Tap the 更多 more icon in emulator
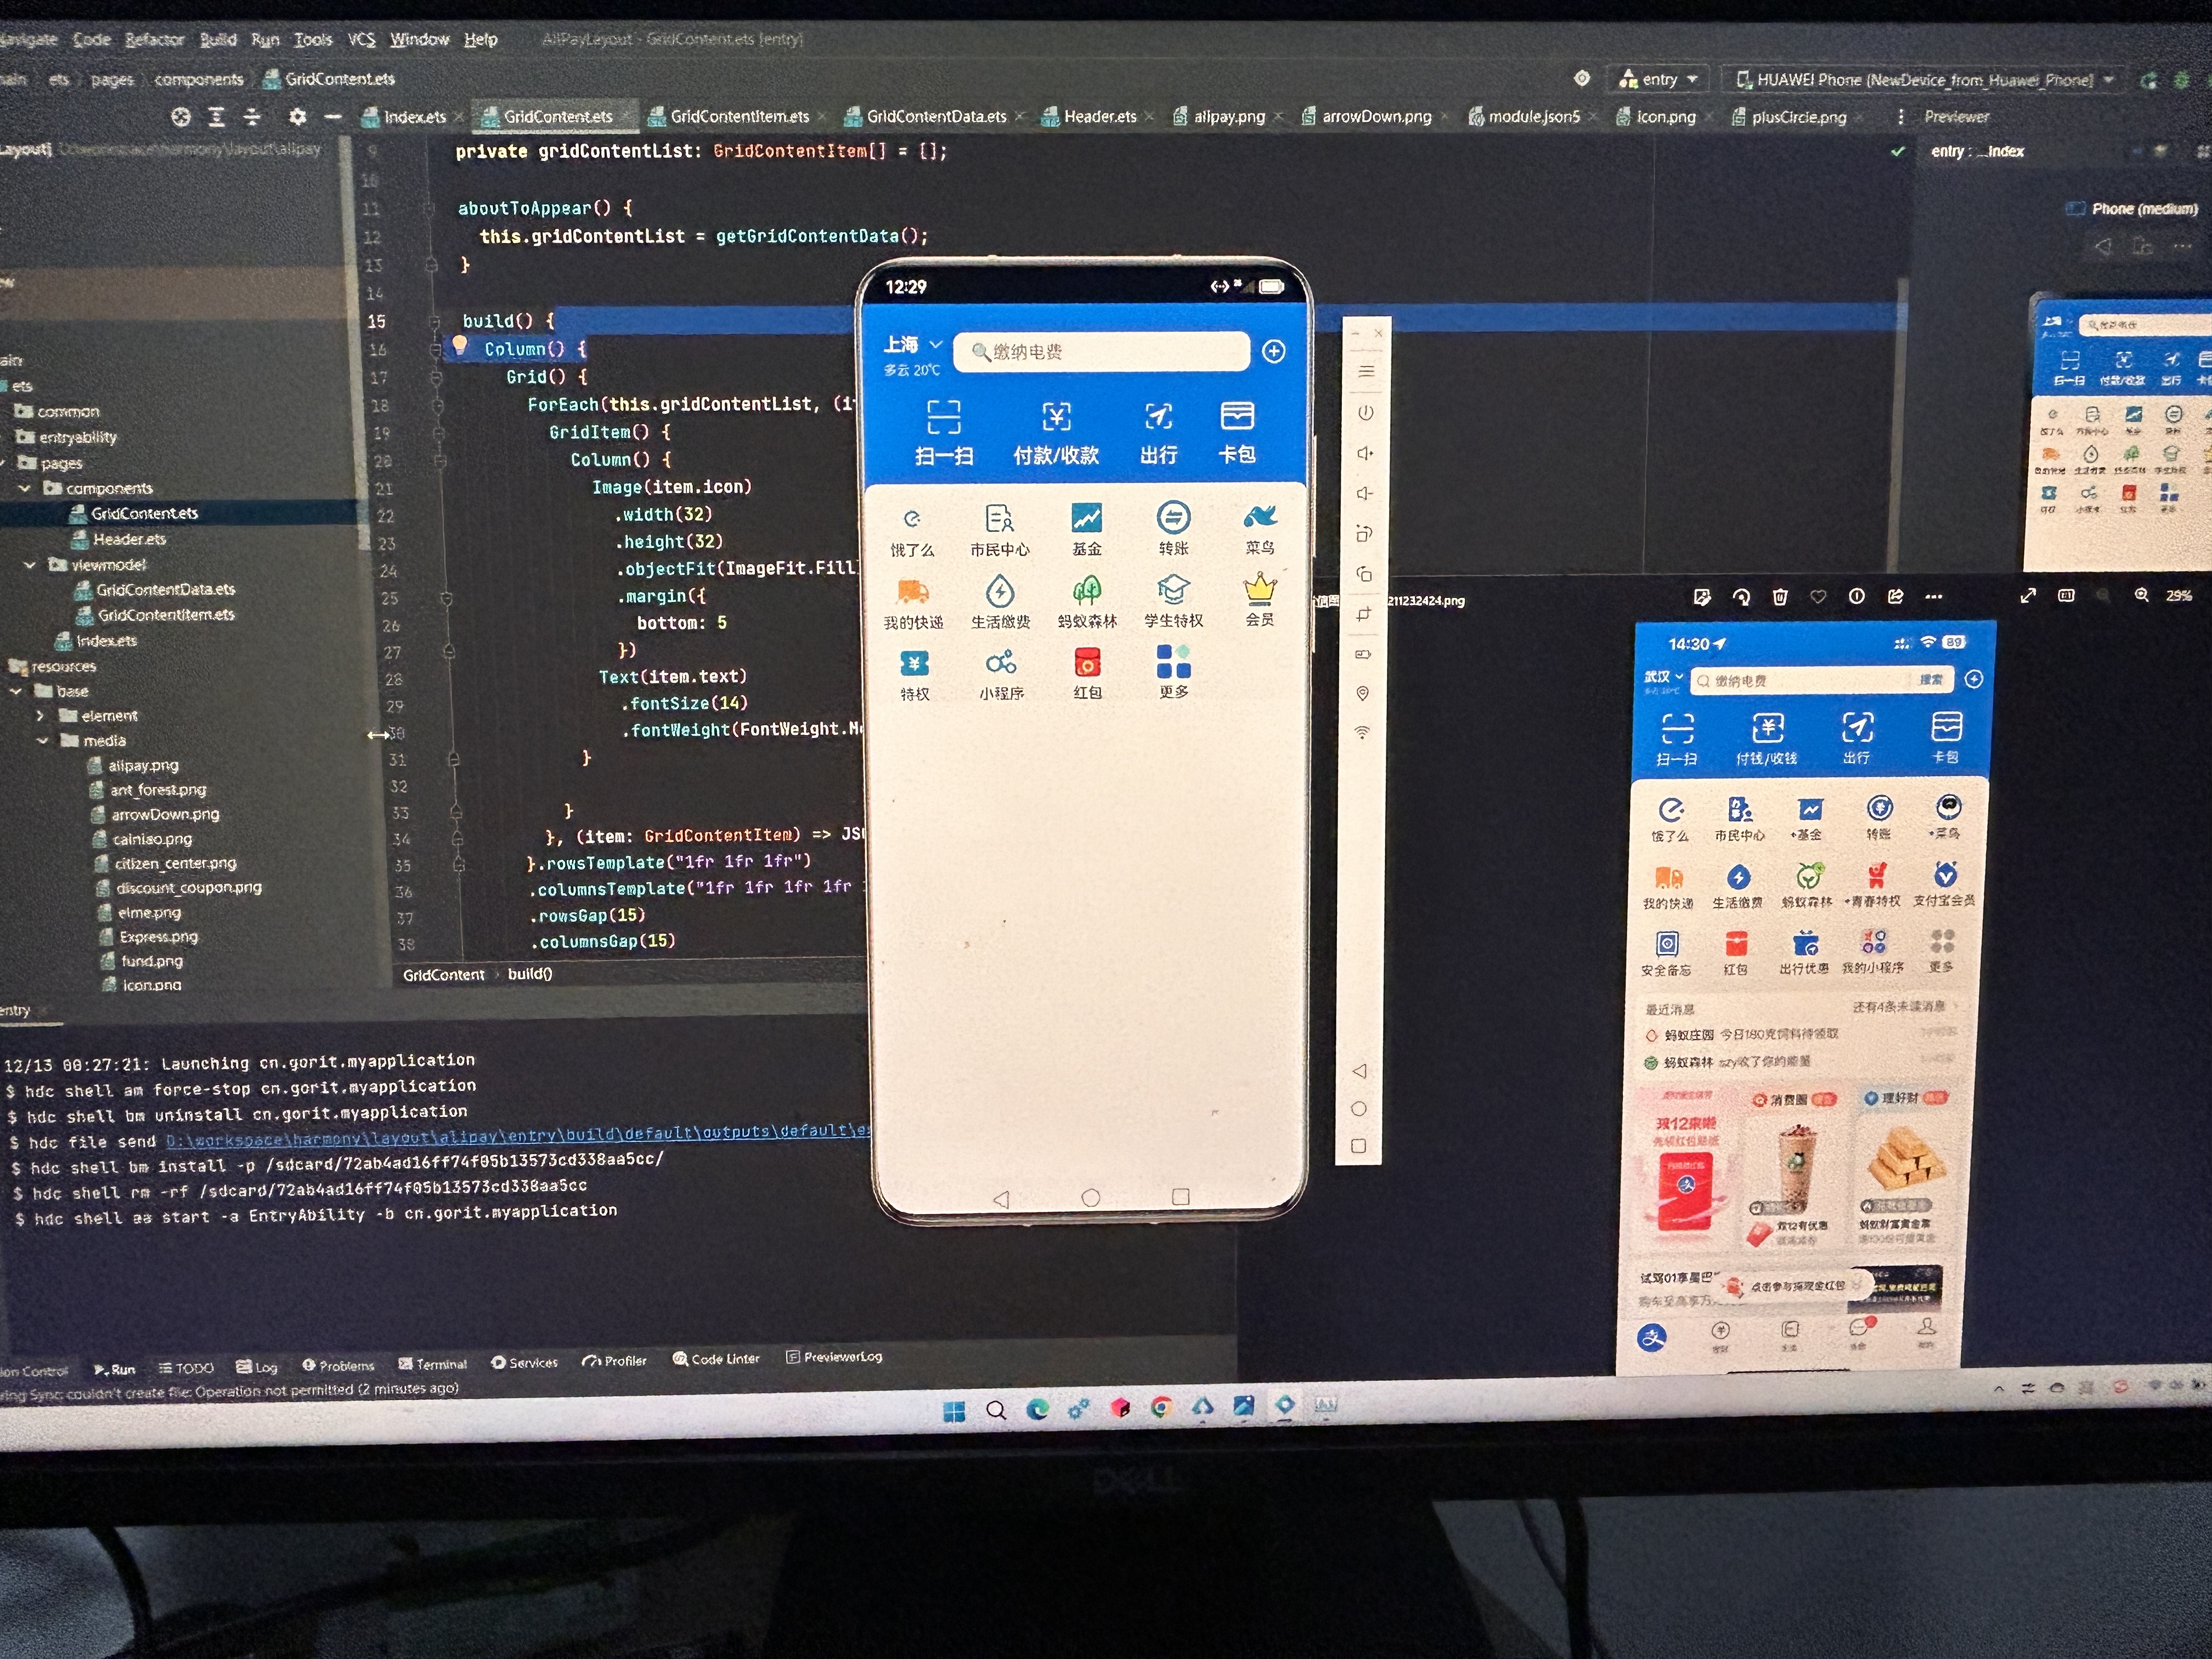 1173,661
